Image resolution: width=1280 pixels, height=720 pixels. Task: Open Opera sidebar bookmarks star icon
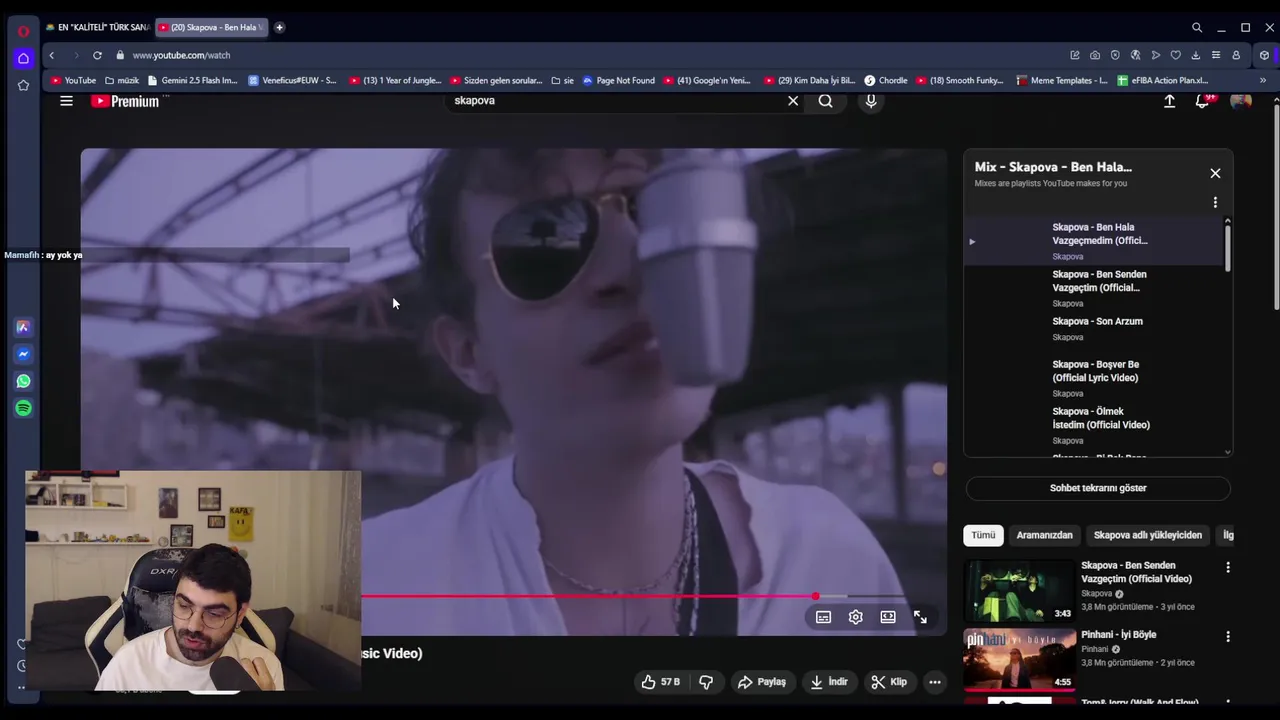[x=23, y=85]
